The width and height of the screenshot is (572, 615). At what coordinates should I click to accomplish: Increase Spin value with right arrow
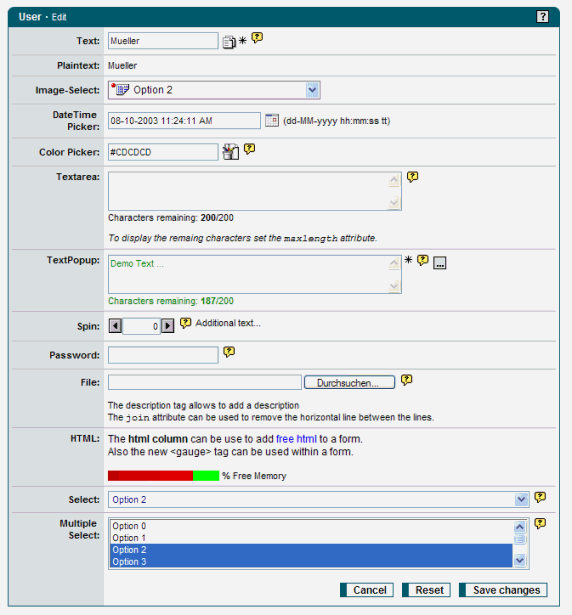[x=168, y=326]
